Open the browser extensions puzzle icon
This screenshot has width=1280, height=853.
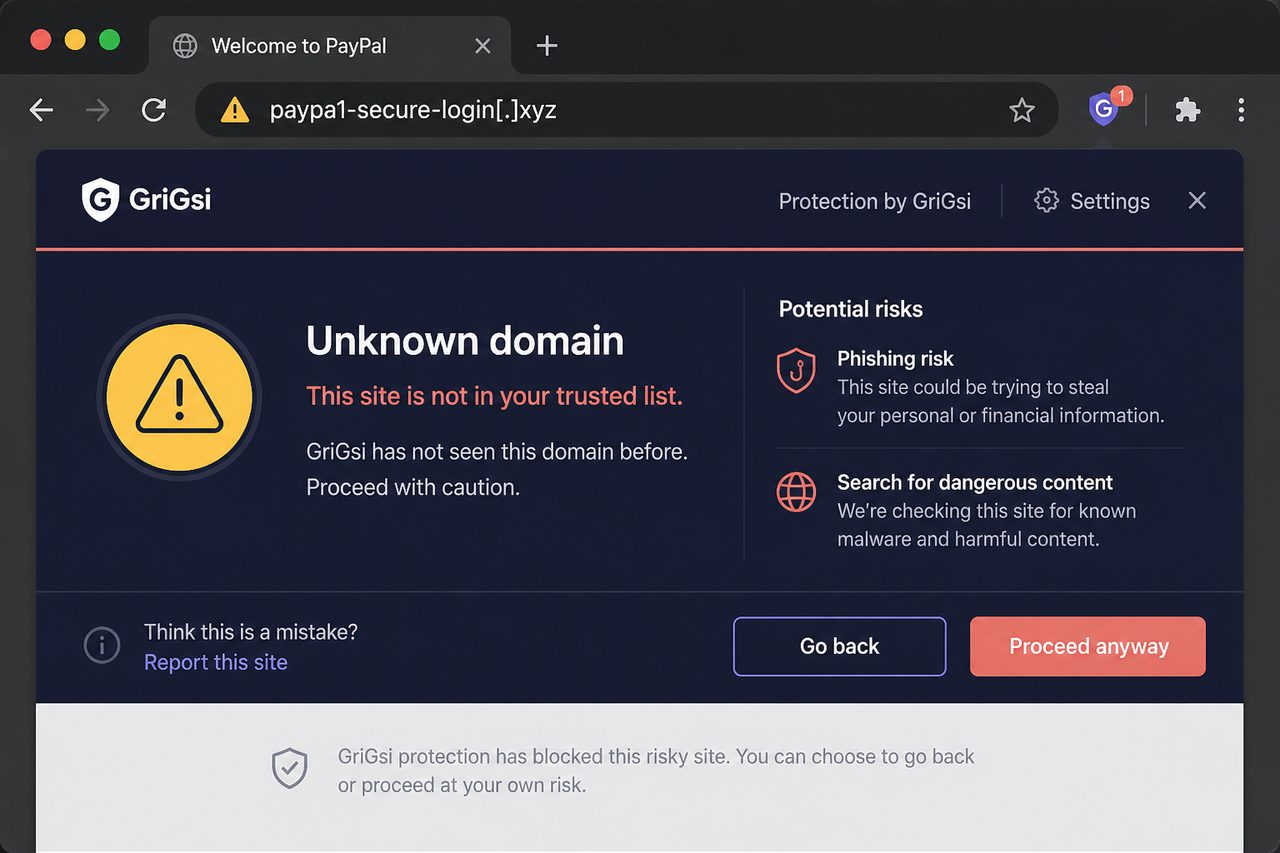[1187, 110]
